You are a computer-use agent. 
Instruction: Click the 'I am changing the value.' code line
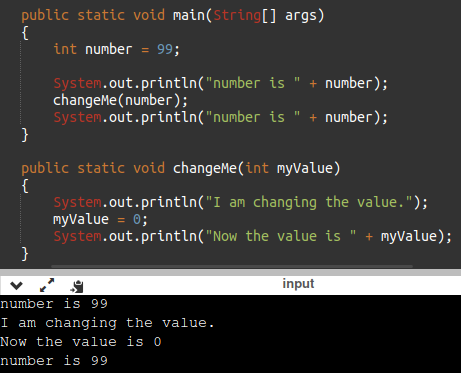(240, 202)
